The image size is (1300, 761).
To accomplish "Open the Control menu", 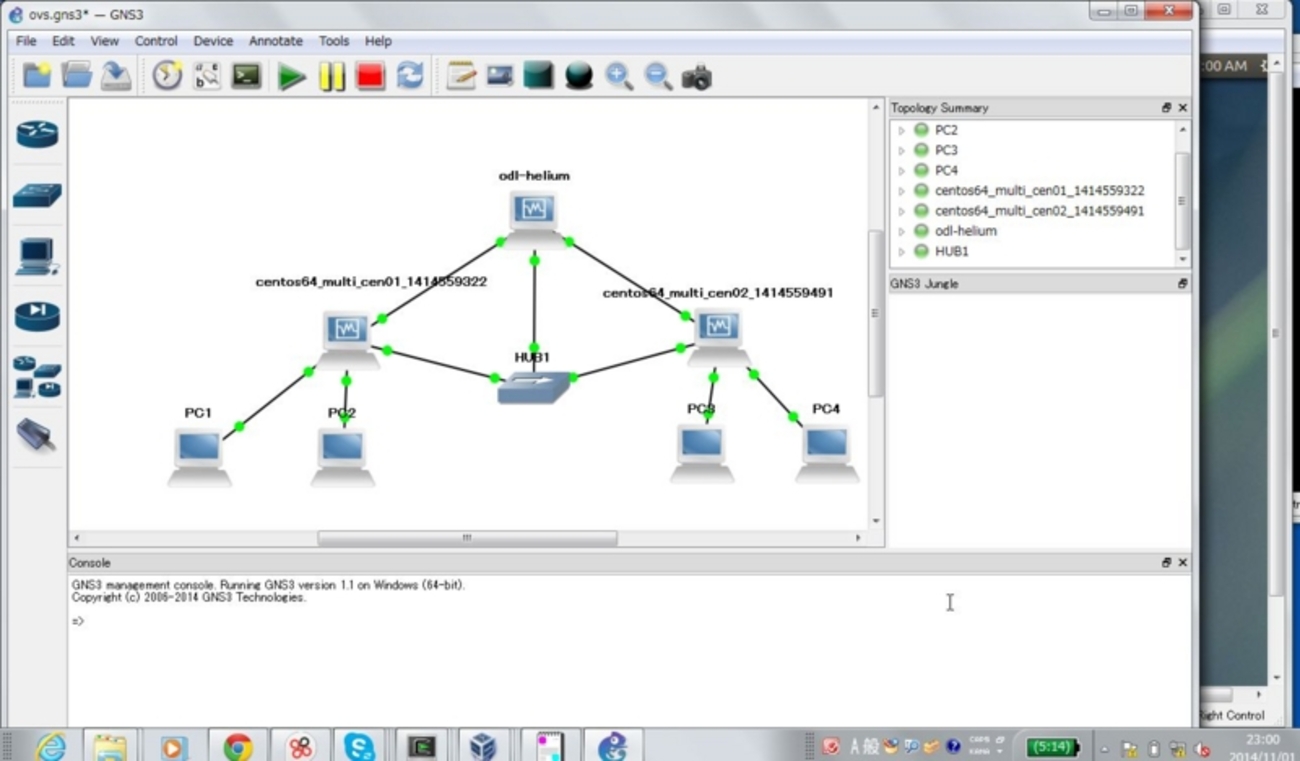I will (156, 41).
